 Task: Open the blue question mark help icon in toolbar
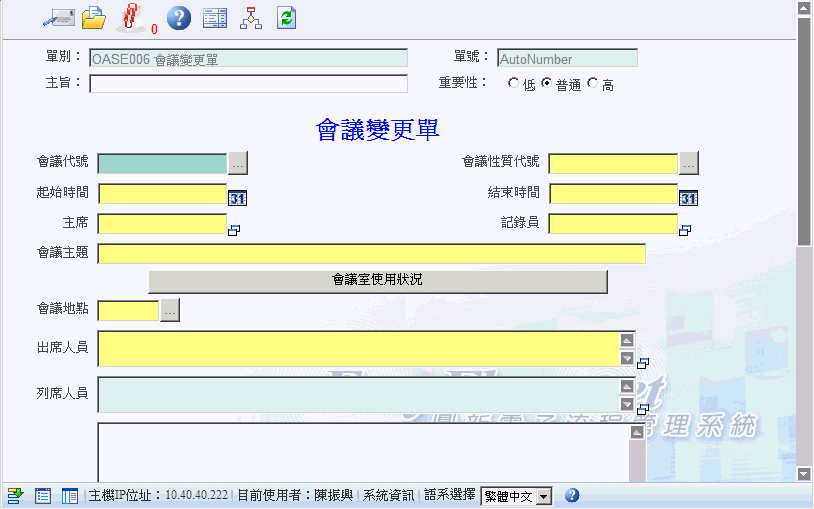[x=178, y=17]
